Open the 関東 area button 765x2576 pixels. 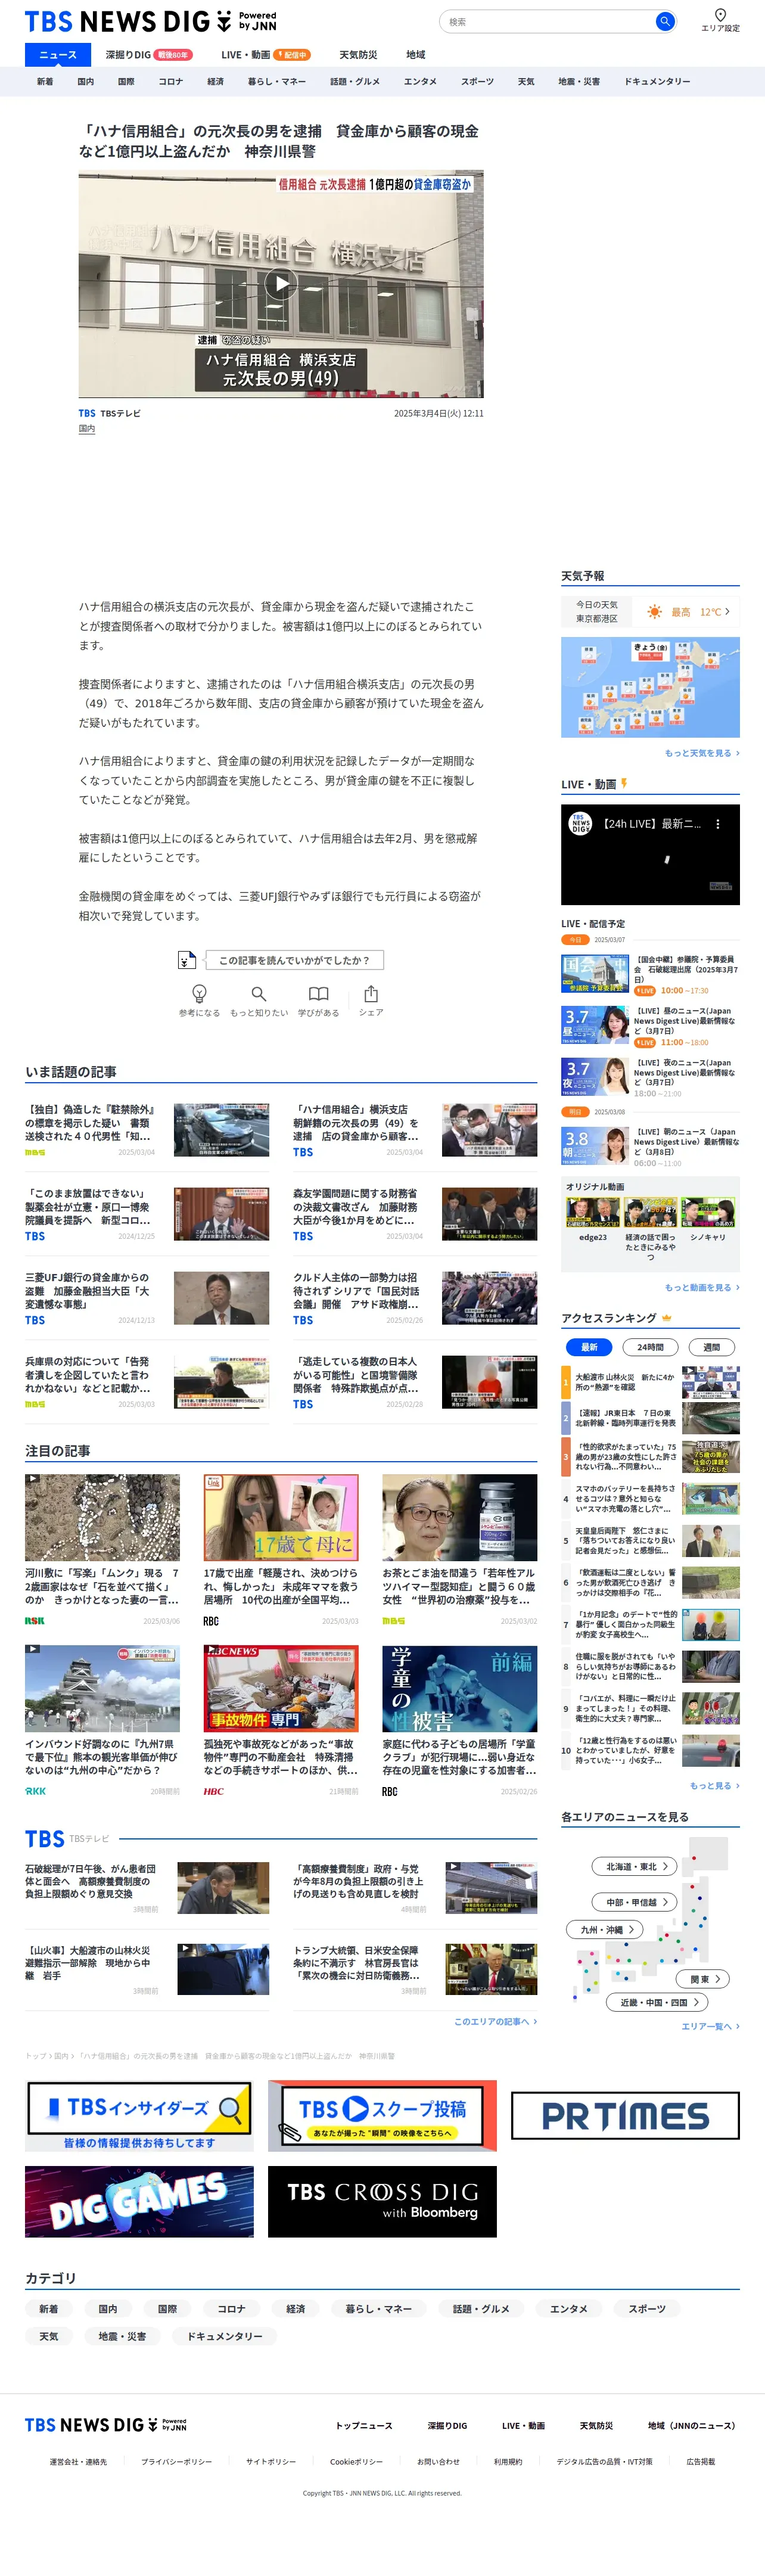click(703, 1979)
